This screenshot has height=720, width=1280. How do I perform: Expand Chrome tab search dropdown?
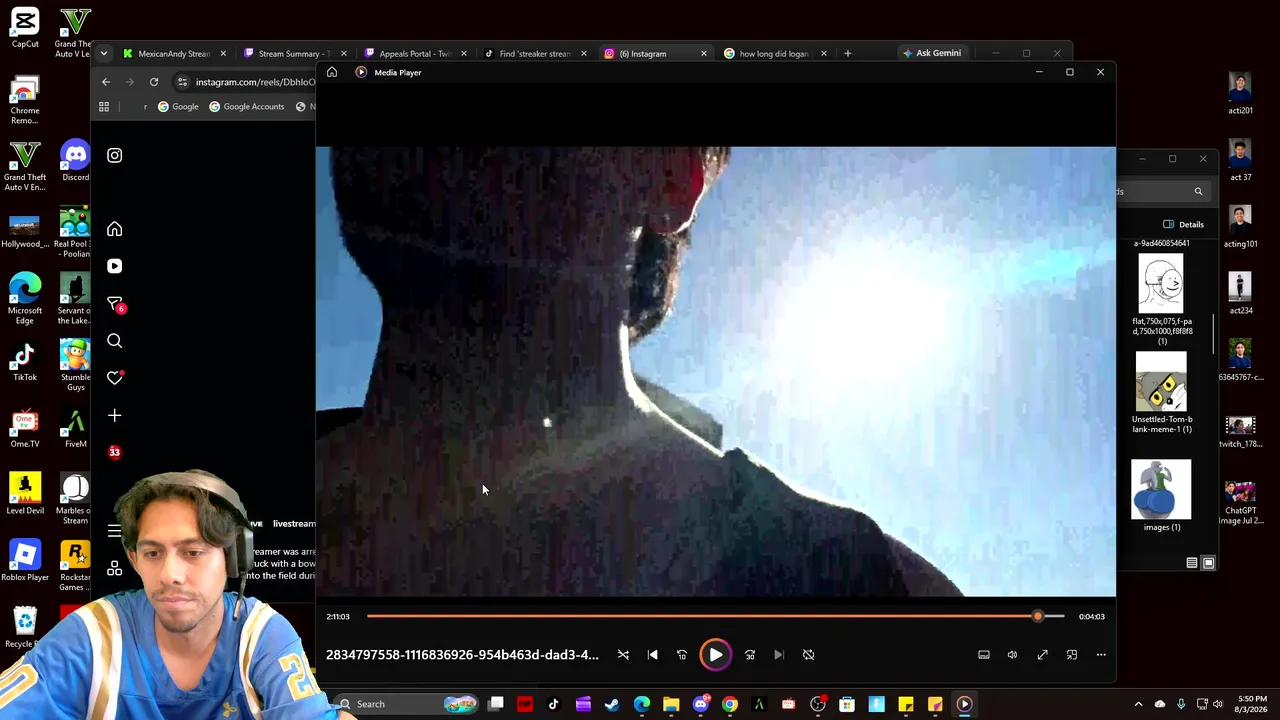click(x=104, y=53)
